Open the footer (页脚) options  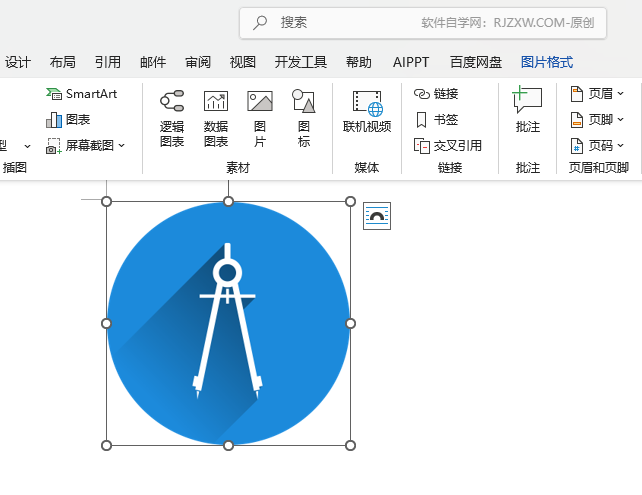coord(597,120)
